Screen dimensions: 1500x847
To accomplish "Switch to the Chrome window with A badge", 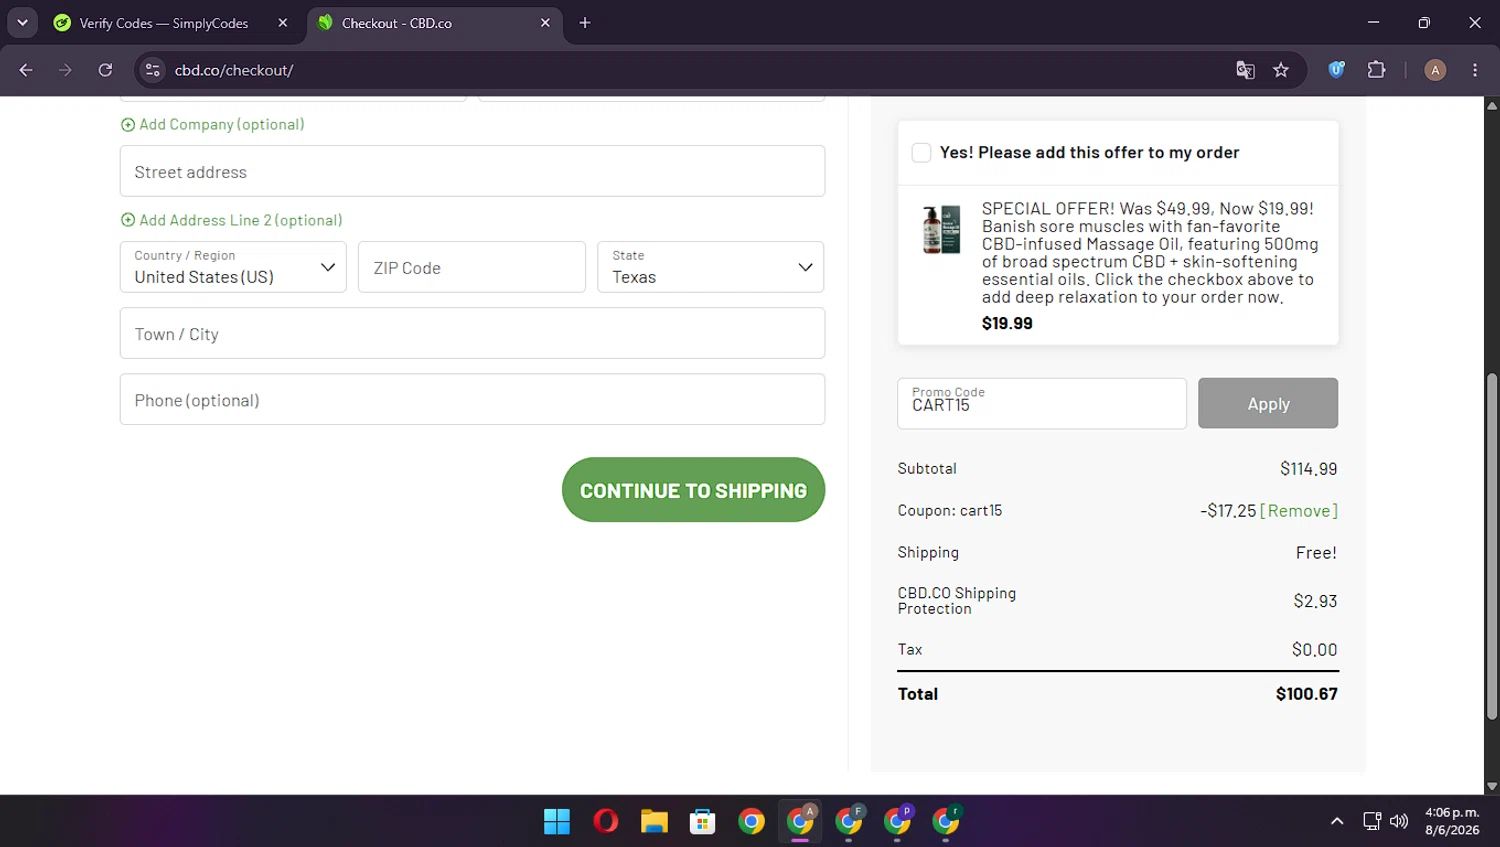I will pyautogui.click(x=800, y=821).
